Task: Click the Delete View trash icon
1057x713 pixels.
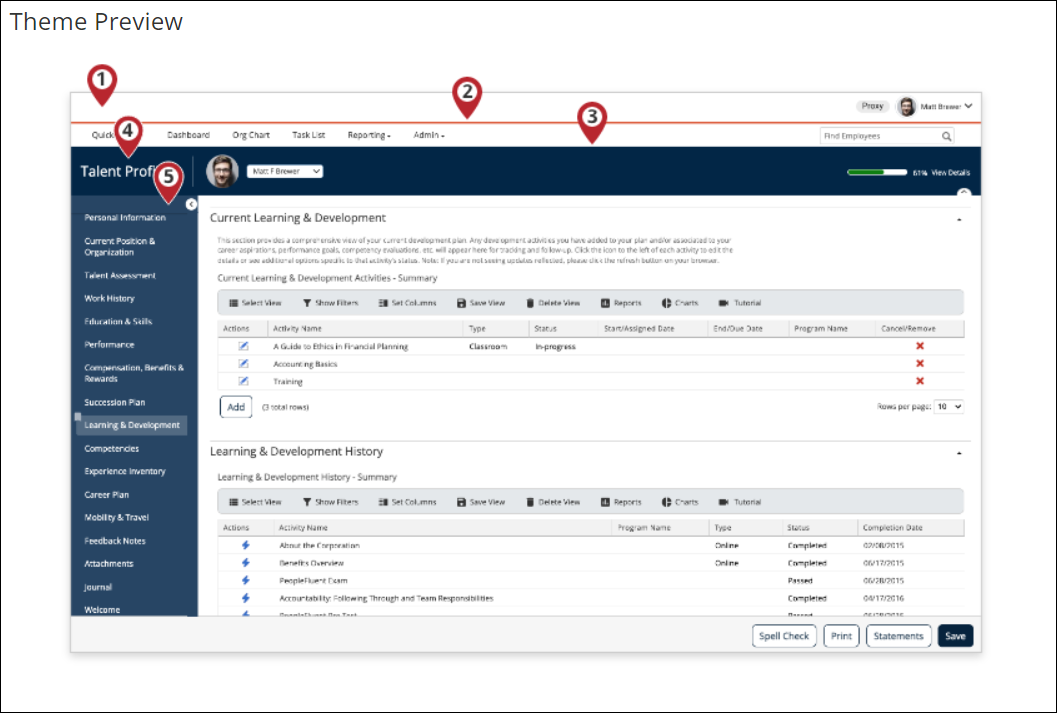Action: tap(530, 302)
